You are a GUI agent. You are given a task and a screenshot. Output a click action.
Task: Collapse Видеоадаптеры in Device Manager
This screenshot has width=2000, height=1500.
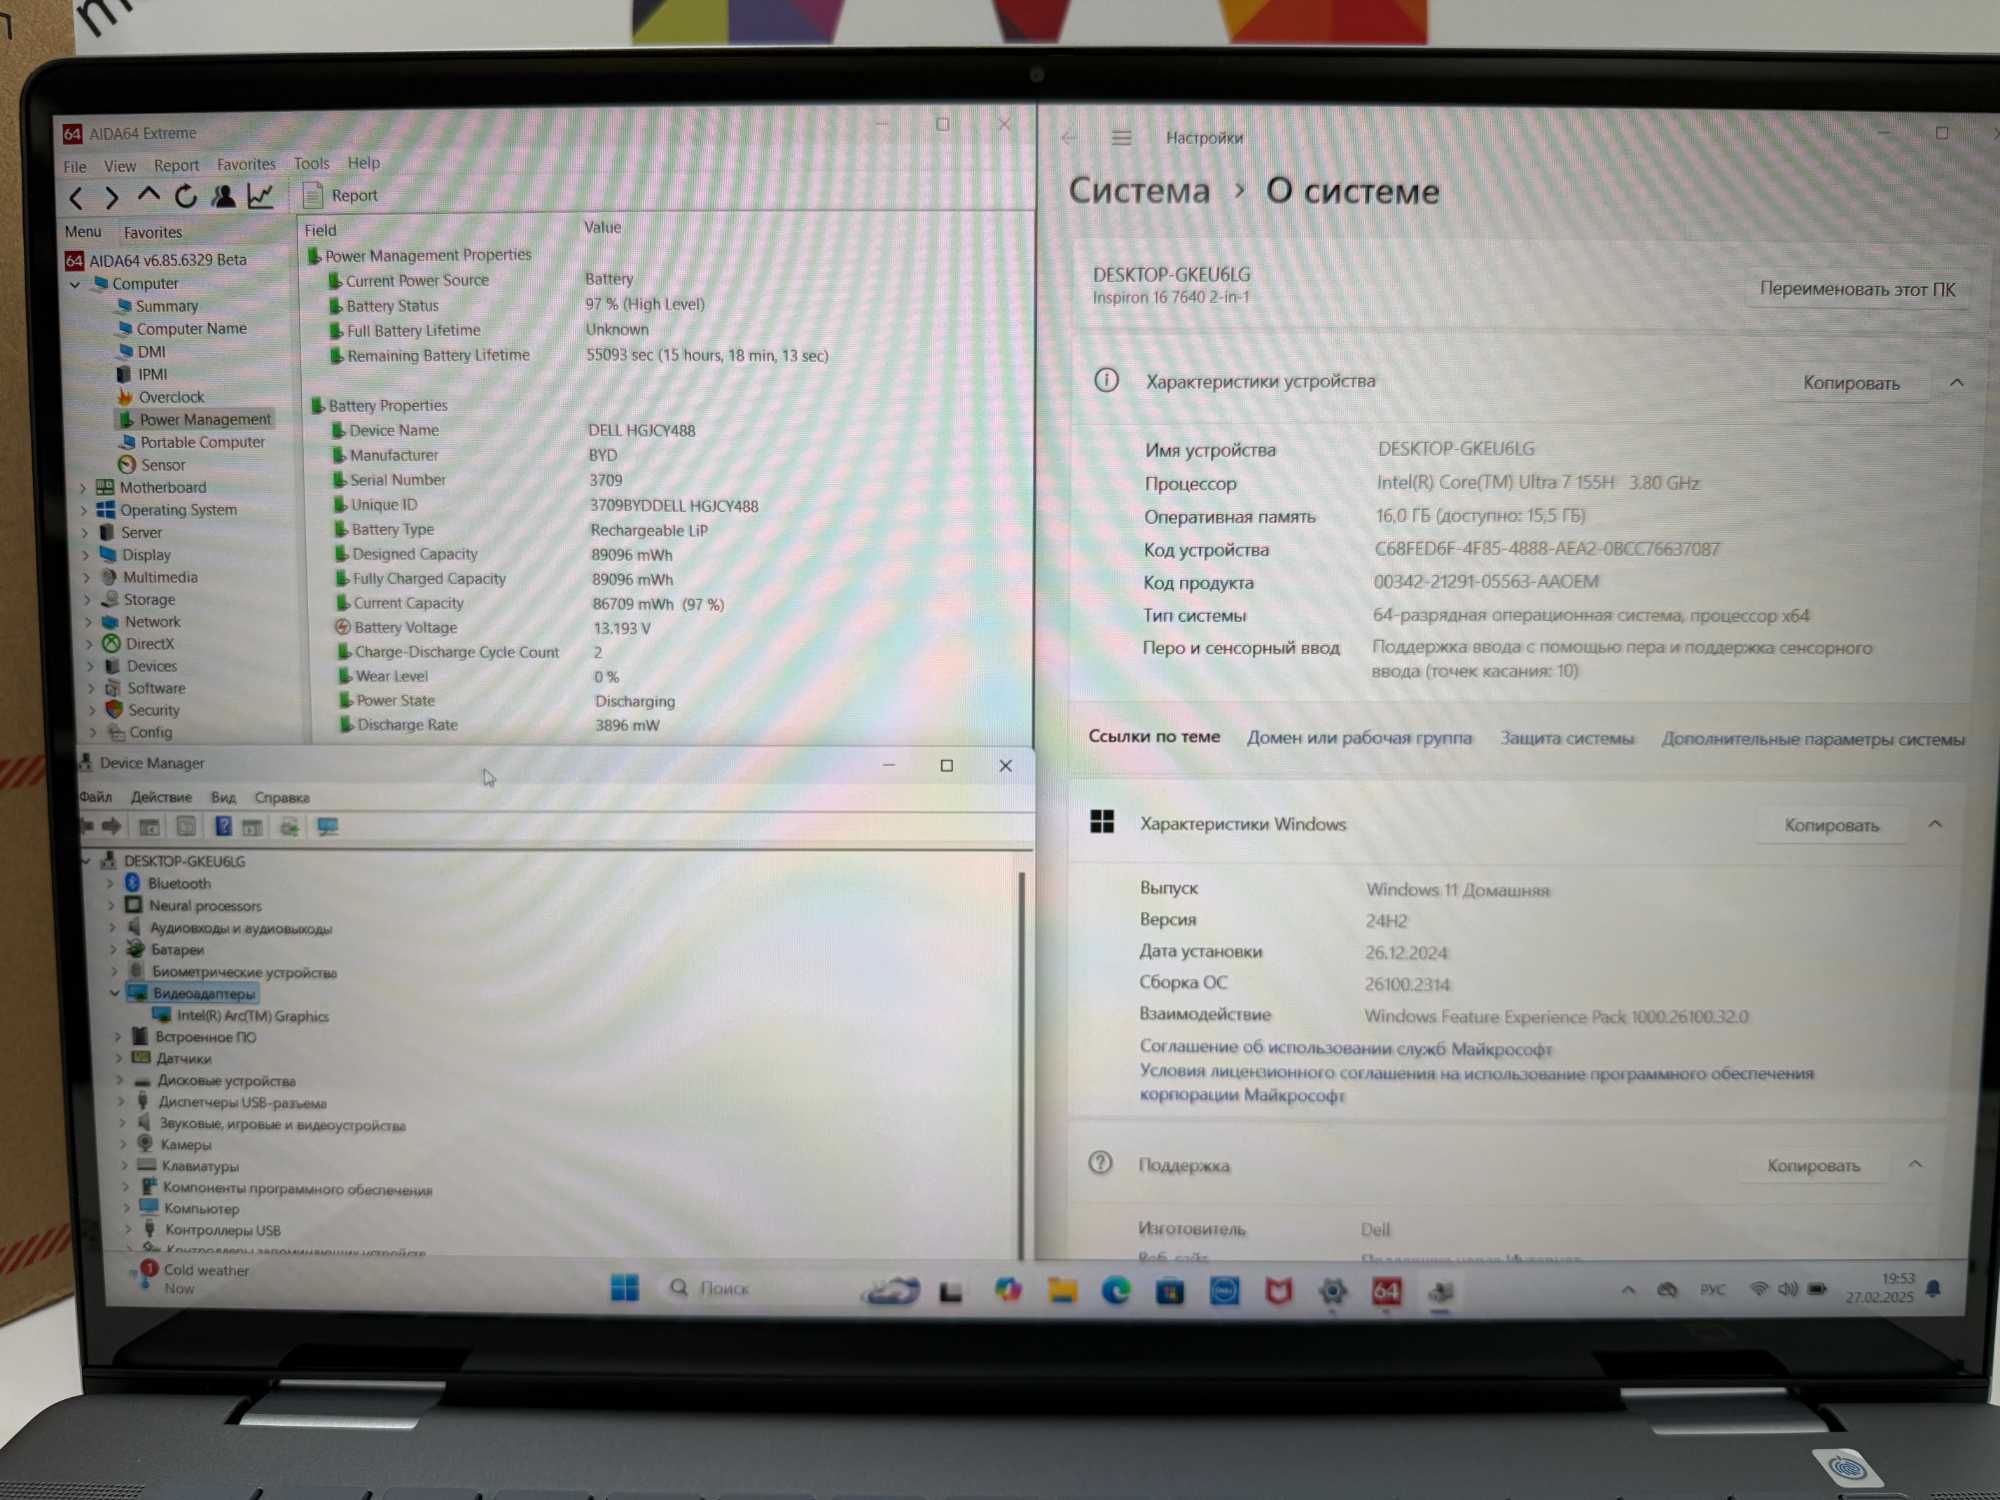115,994
